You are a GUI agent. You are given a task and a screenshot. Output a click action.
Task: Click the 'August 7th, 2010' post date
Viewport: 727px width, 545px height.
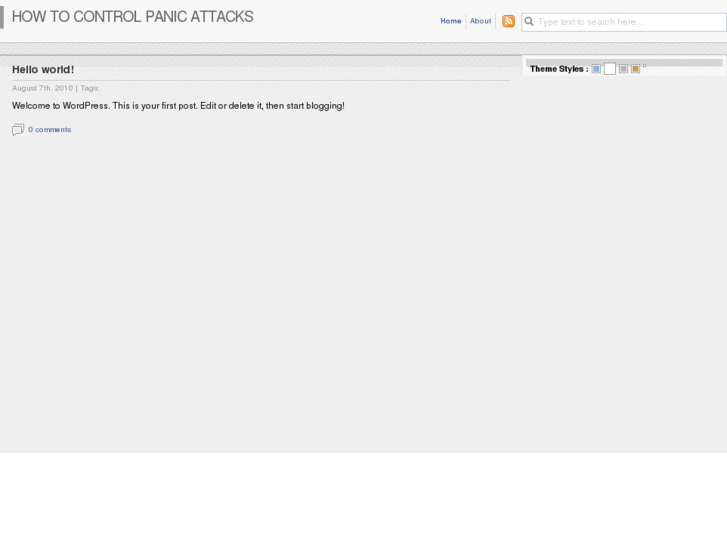click(x=43, y=88)
